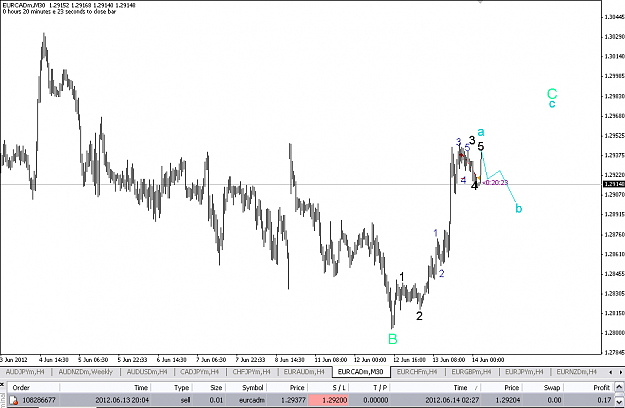Click the 0:20:23 bar countdown label

[495, 182]
